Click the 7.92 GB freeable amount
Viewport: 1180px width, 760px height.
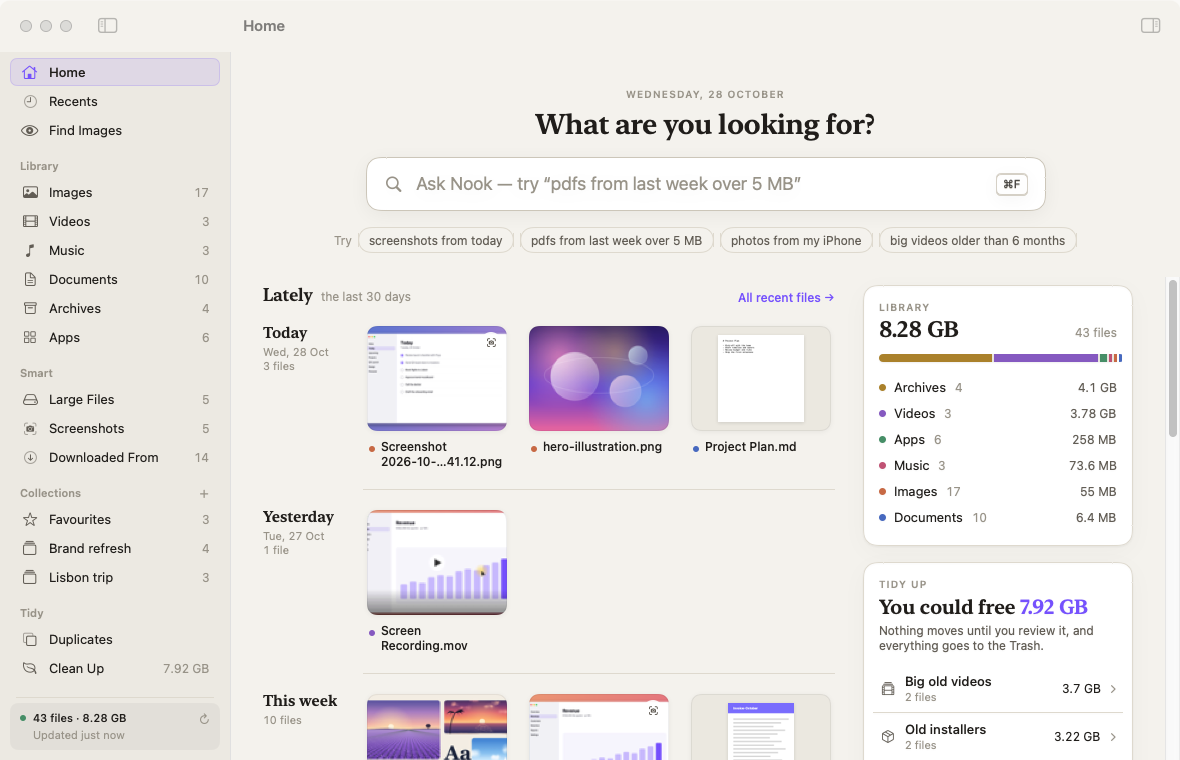point(1053,607)
